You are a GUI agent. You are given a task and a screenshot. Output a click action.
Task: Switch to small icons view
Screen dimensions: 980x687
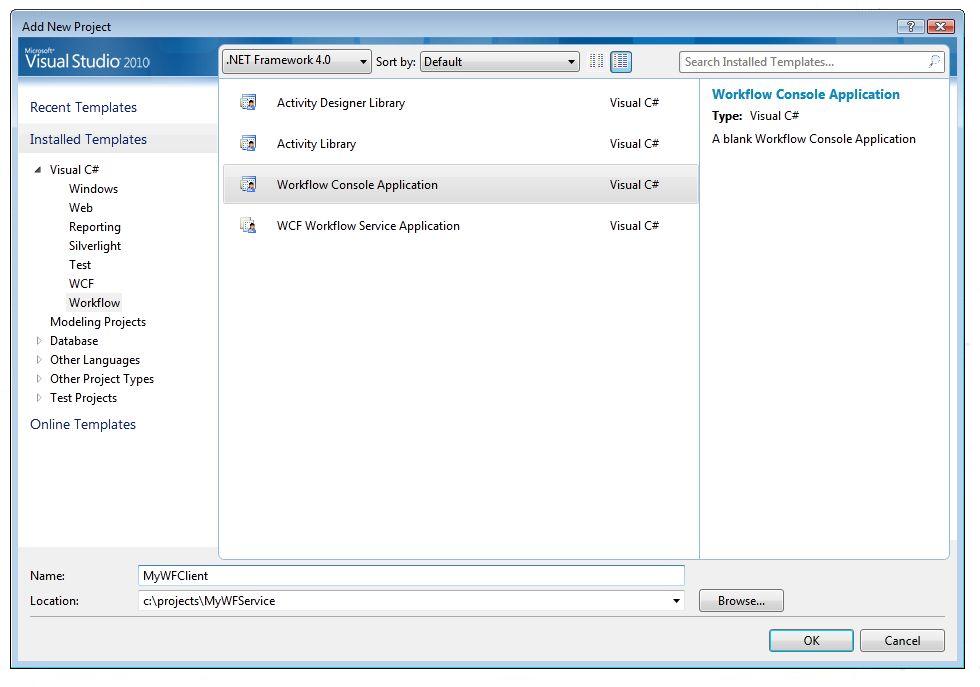point(596,61)
